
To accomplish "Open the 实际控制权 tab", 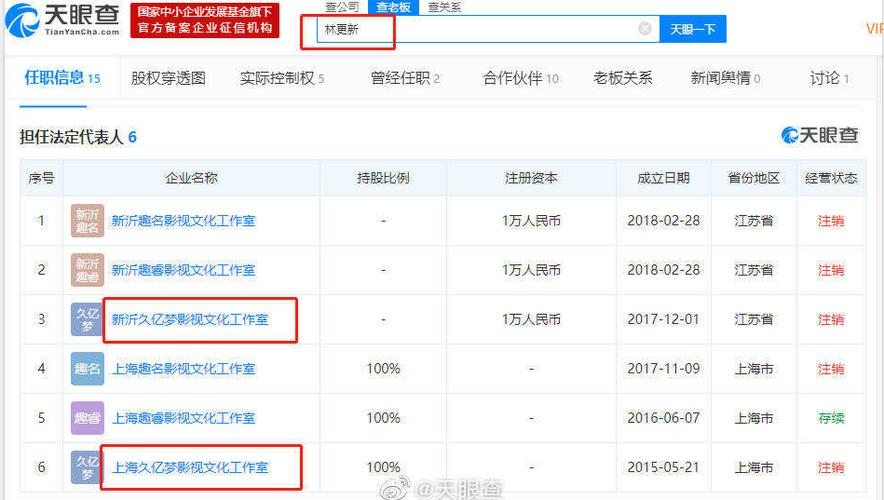I will pyautogui.click(x=282, y=78).
